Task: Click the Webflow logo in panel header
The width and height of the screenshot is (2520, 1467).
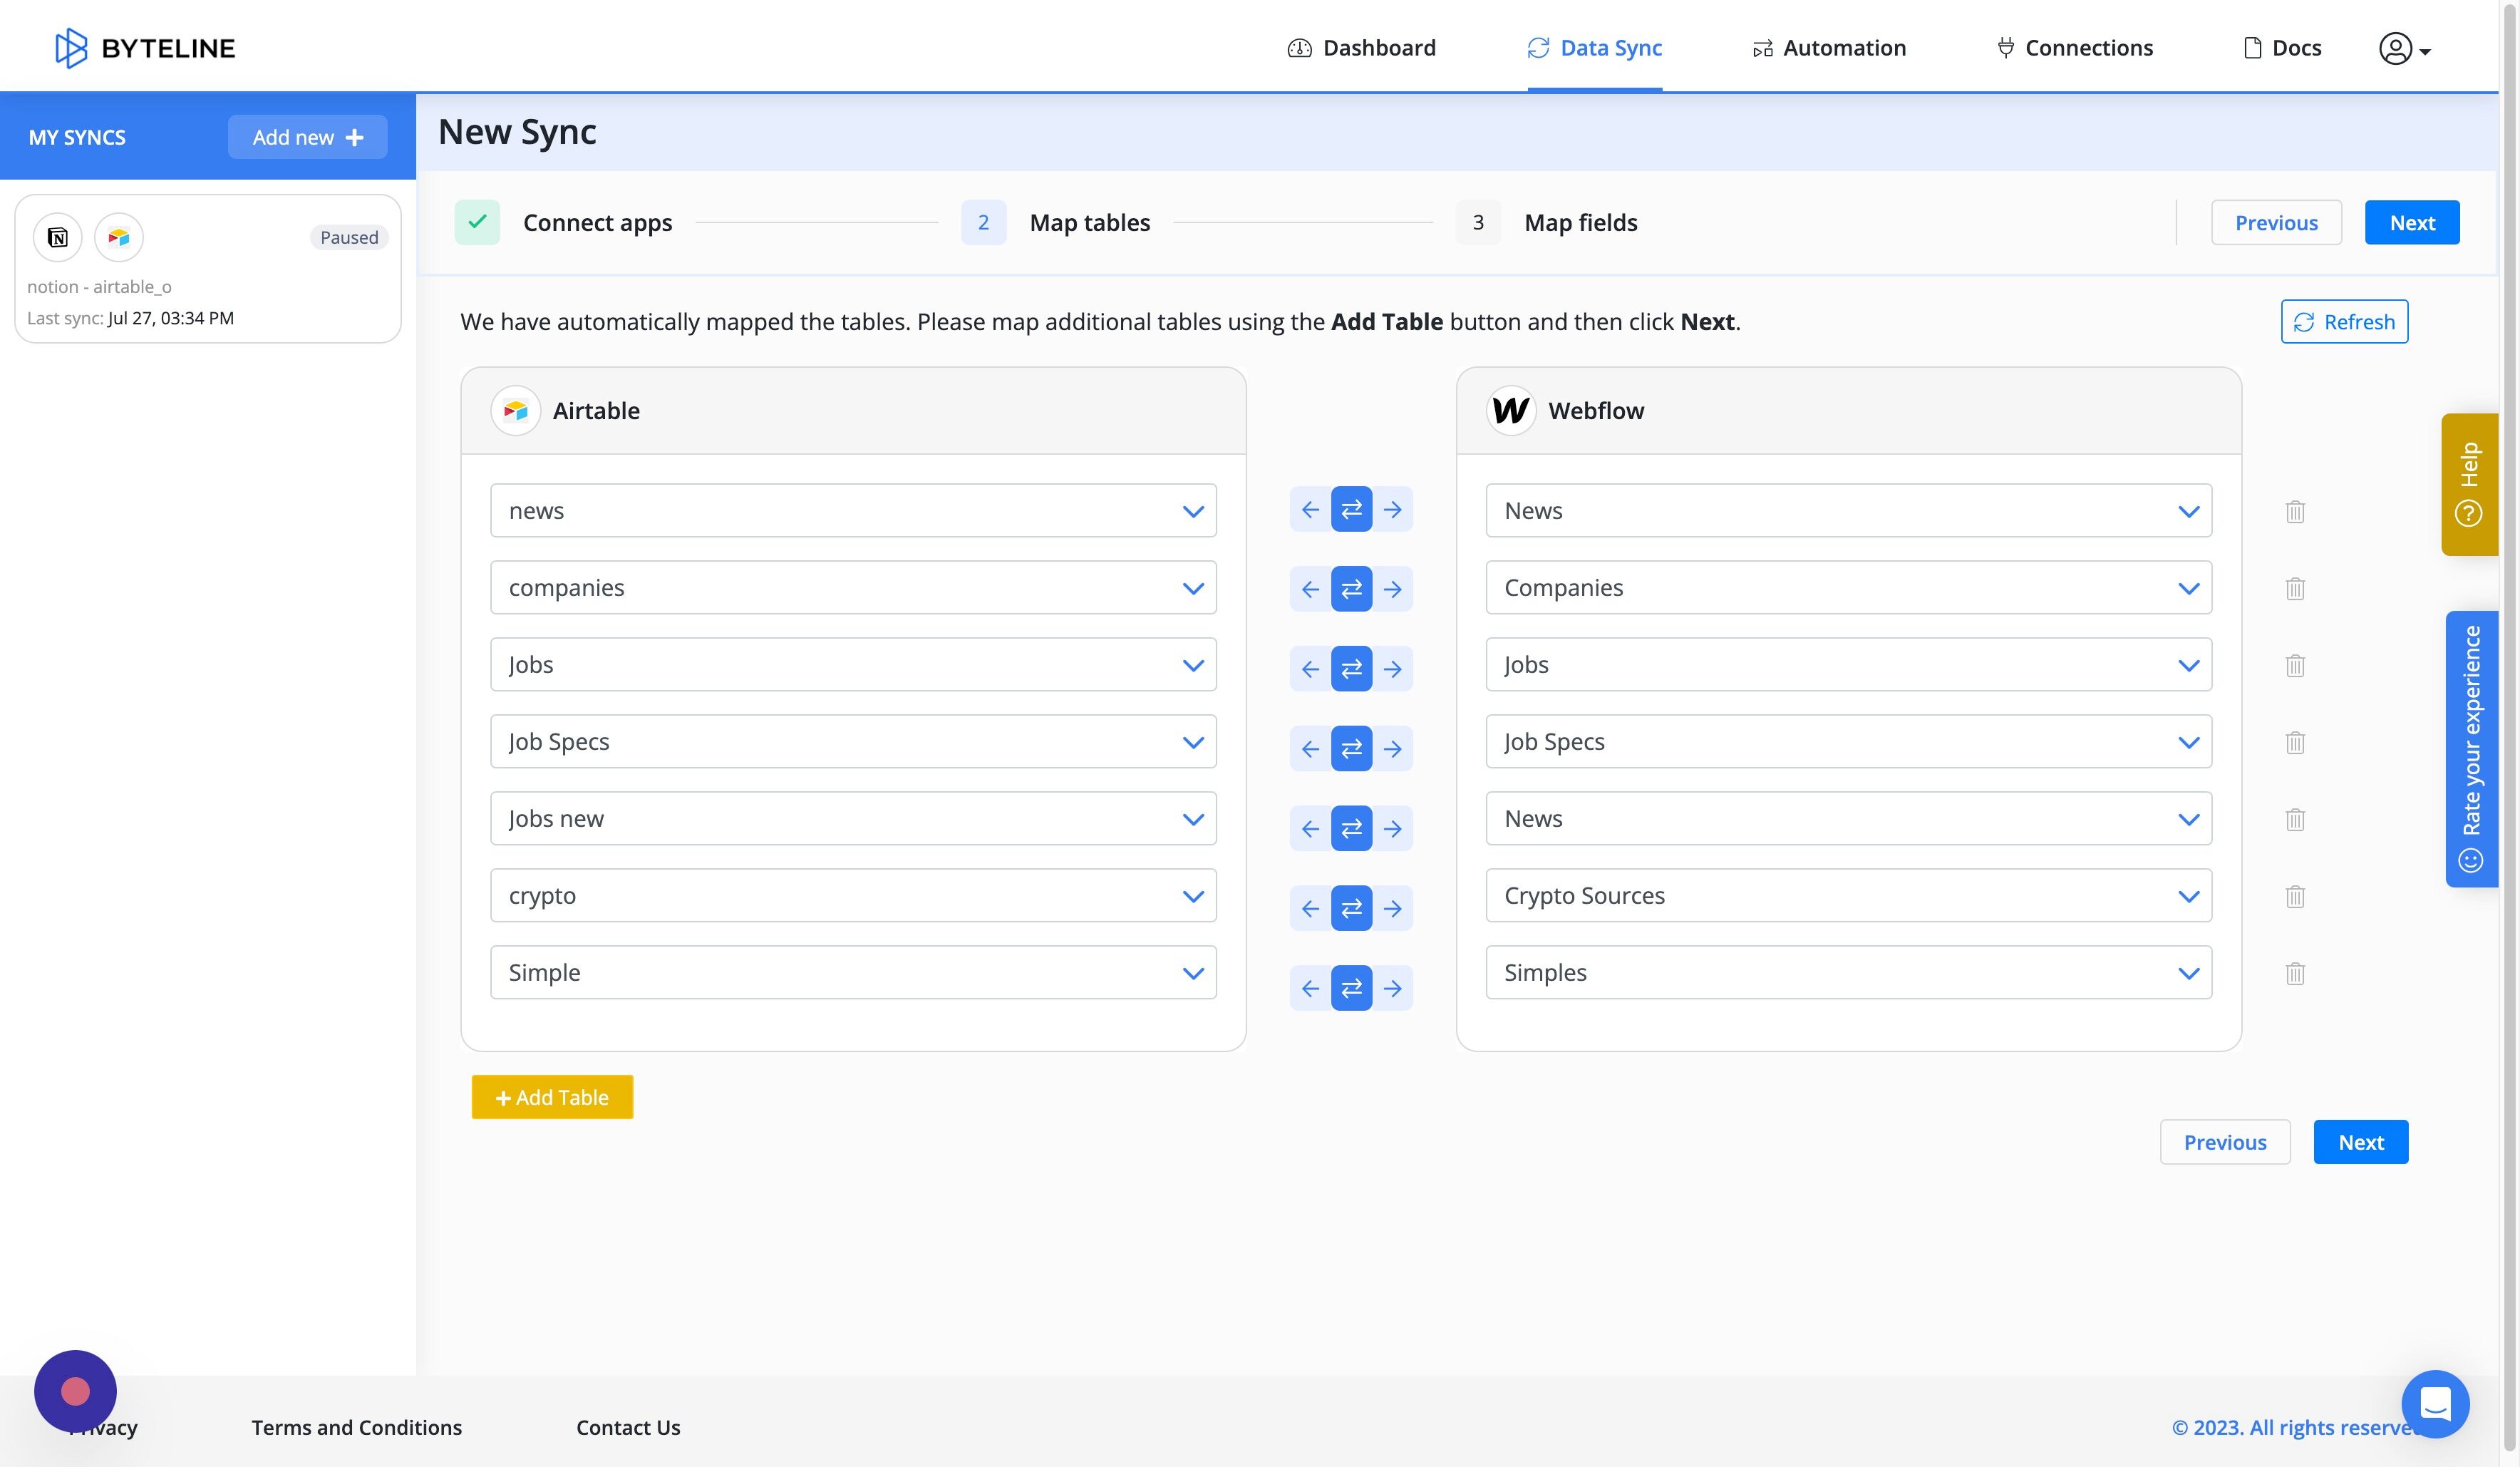Action: [1511, 411]
